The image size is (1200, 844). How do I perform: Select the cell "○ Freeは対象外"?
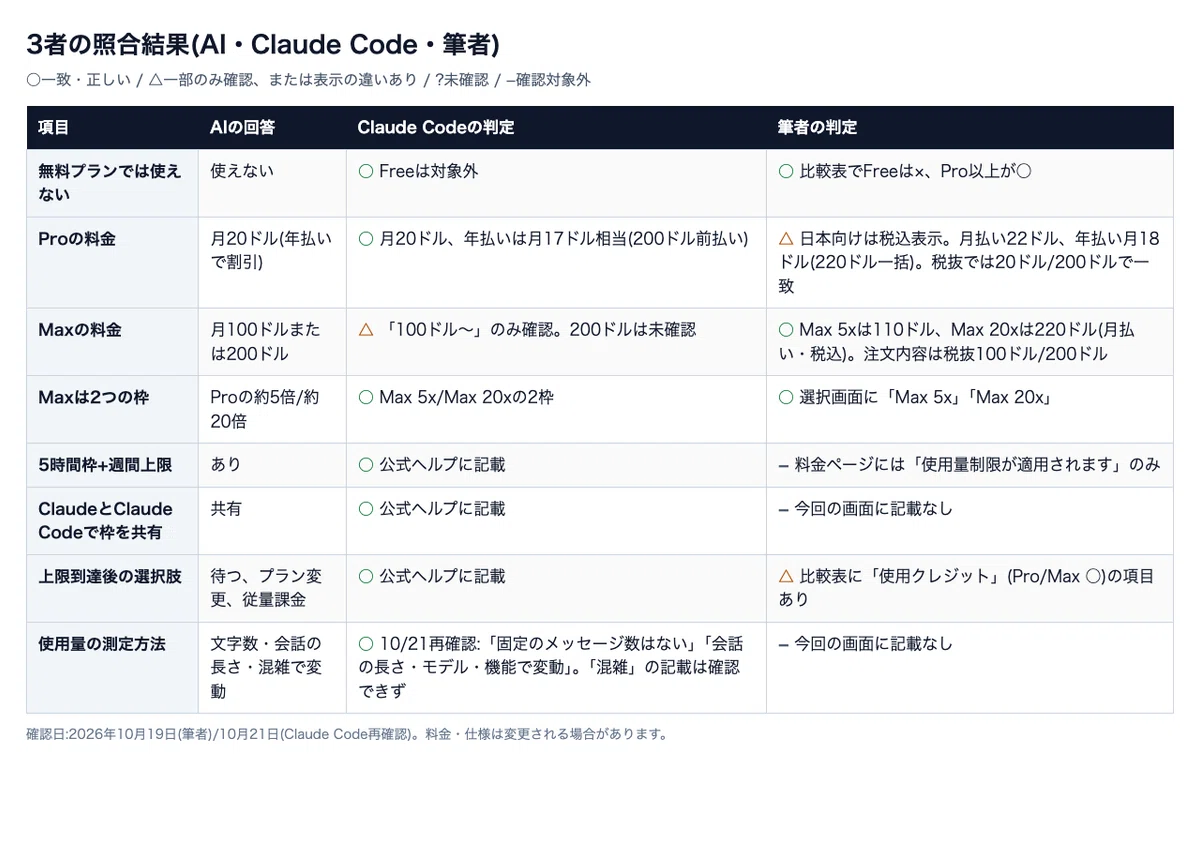coord(556,183)
